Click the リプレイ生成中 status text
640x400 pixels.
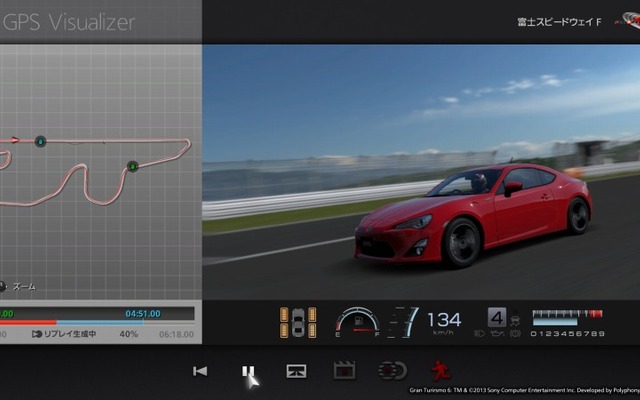(69, 334)
